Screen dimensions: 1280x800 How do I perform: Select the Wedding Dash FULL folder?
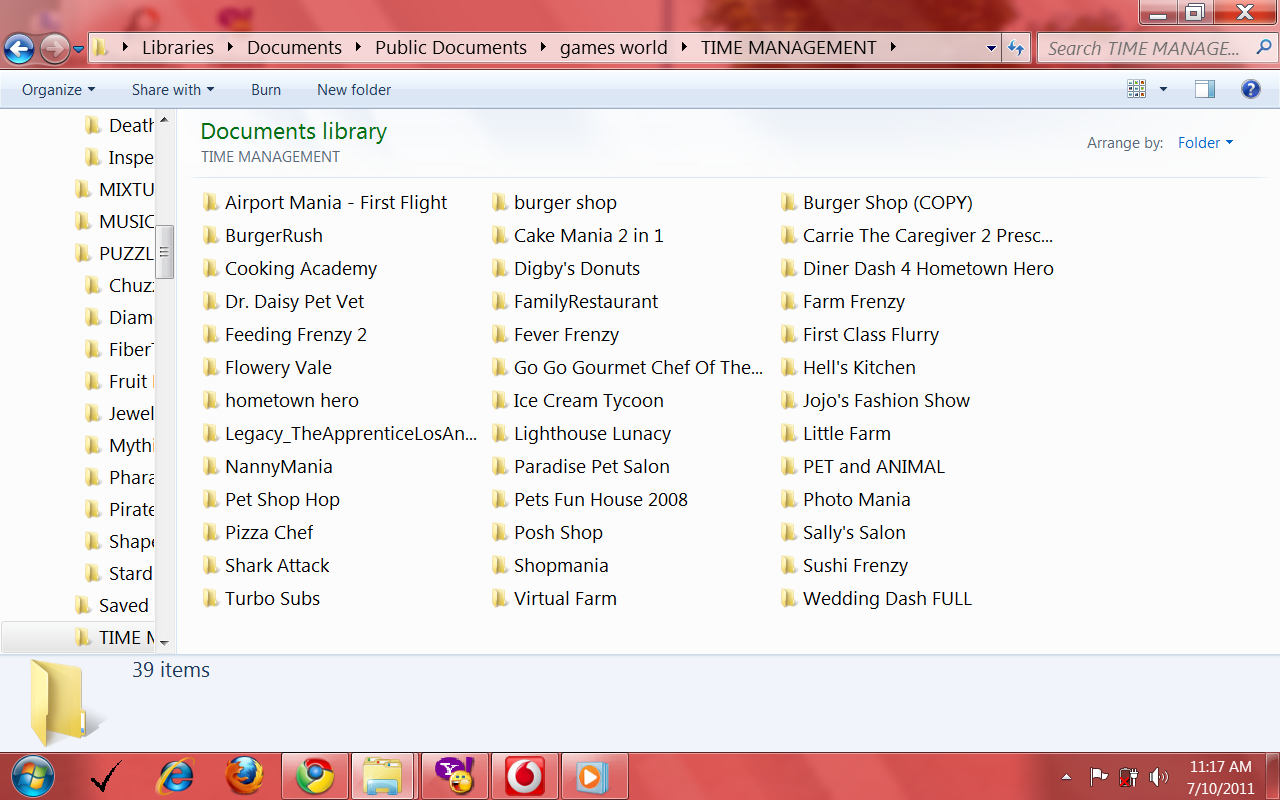876,599
